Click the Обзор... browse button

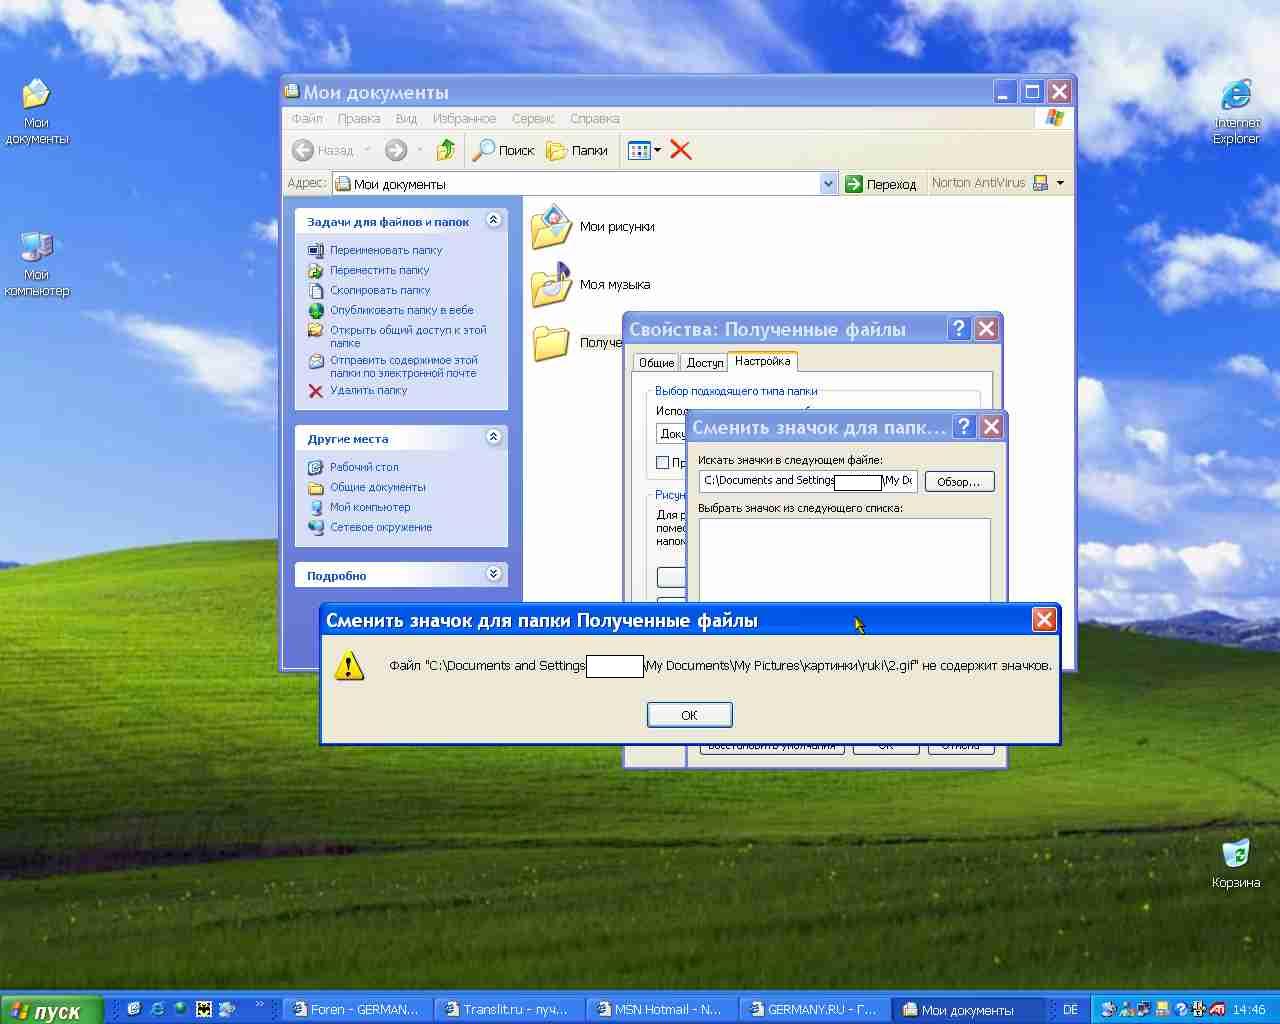click(x=959, y=482)
